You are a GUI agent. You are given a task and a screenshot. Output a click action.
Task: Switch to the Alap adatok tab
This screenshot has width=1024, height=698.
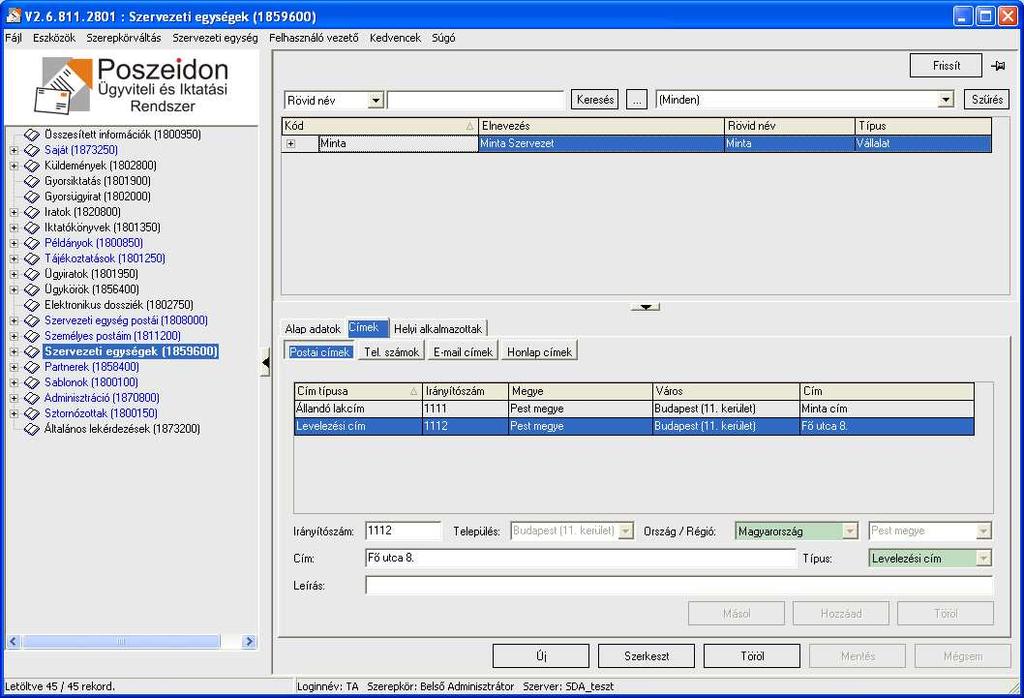(x=313, y=328)
